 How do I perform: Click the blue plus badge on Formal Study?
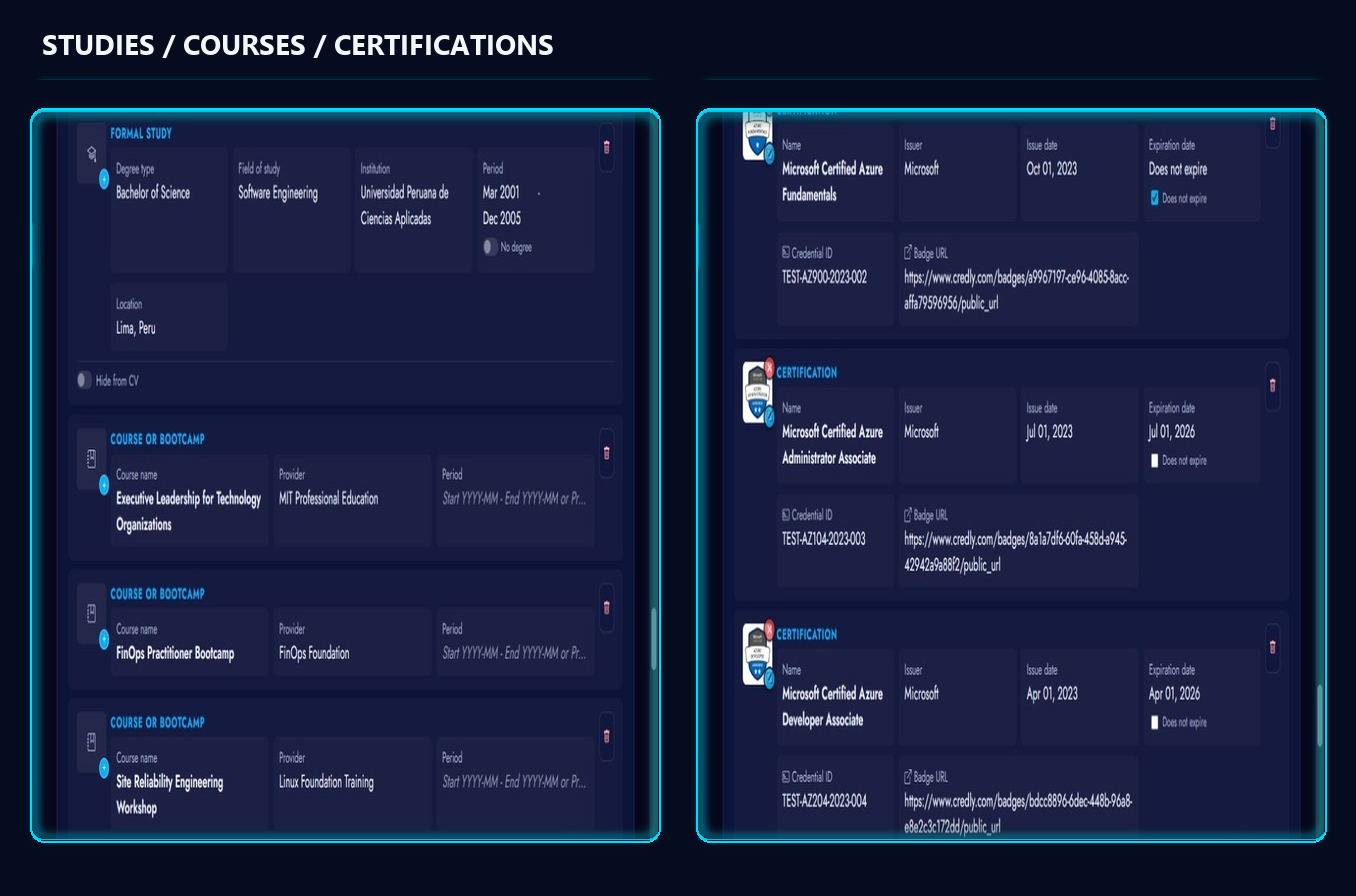(x=104, y=180)
